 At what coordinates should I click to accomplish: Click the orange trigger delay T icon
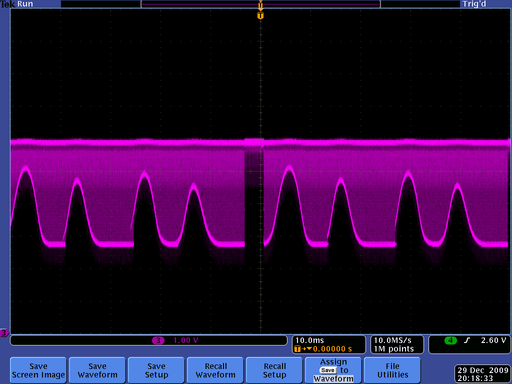click(x=297, y=349)
